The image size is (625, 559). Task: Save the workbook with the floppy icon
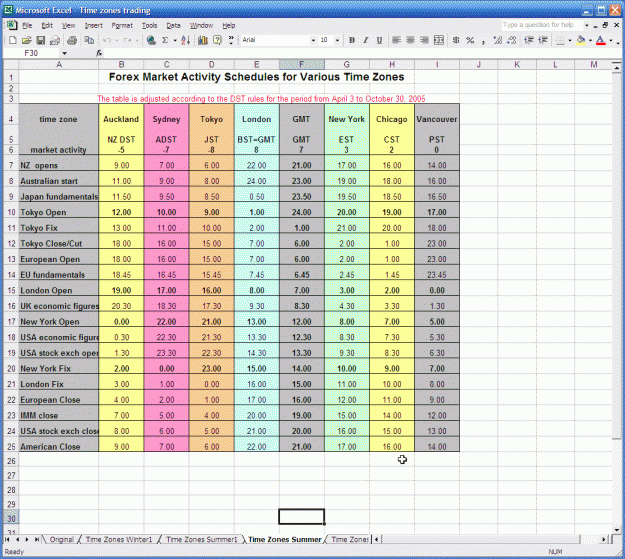tap(40, 40)
